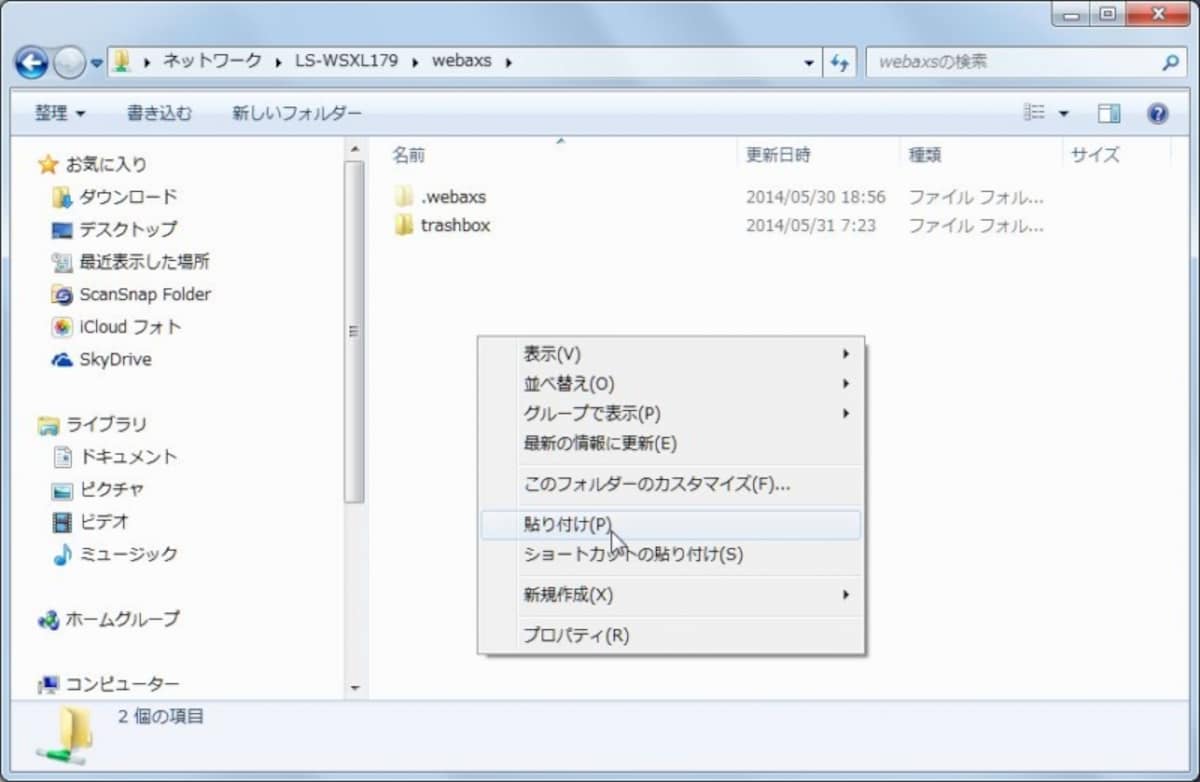Select the .webaxs folder
The height and width of the screenshot is (782, 1200).
coord(453,197)
